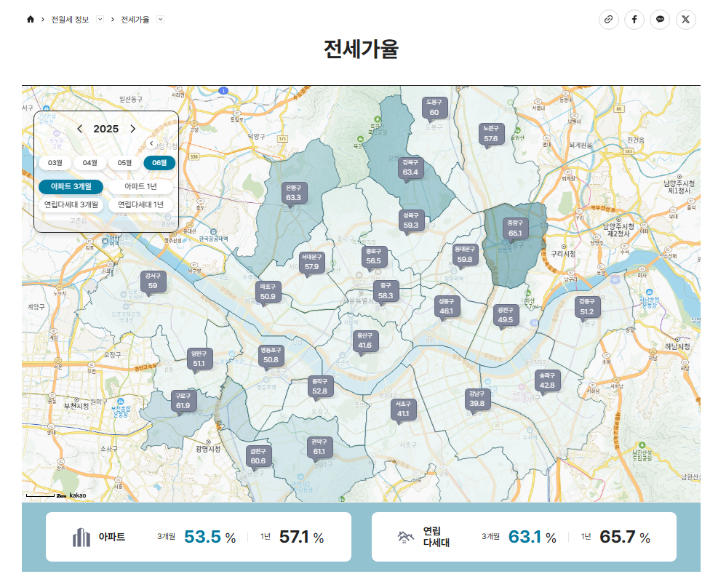Open the 전월세 정보 breadcrumb link

click(70, 19)
